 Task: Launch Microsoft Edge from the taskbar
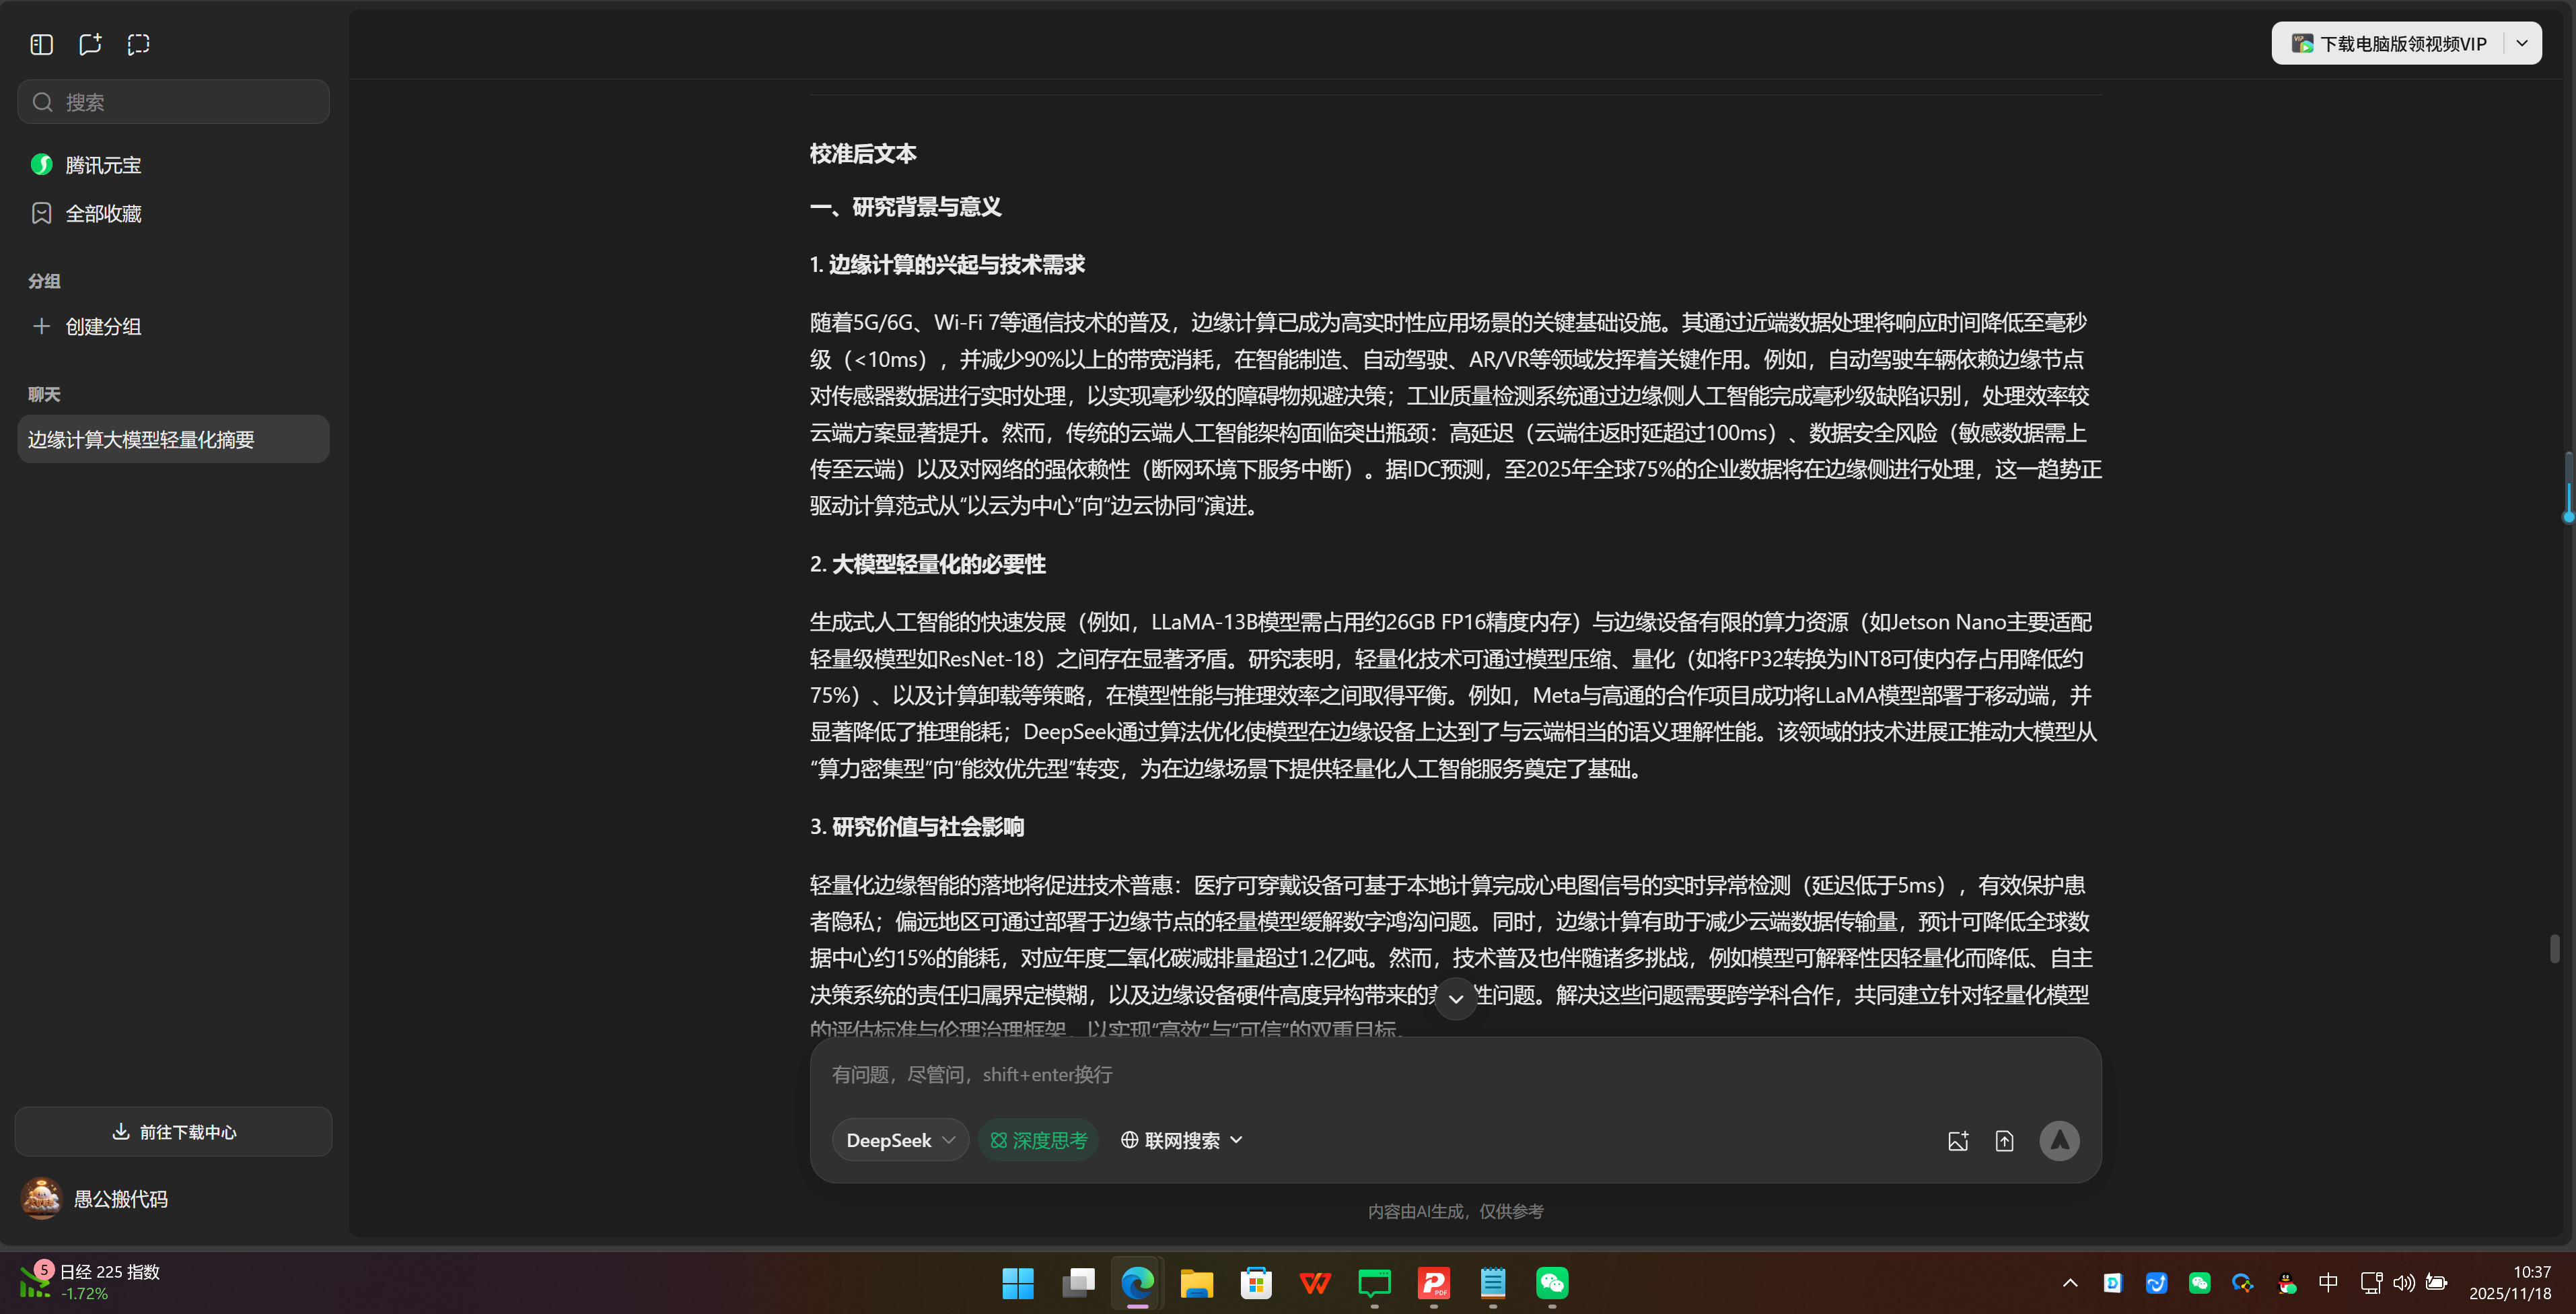tap(1137, 1284)
